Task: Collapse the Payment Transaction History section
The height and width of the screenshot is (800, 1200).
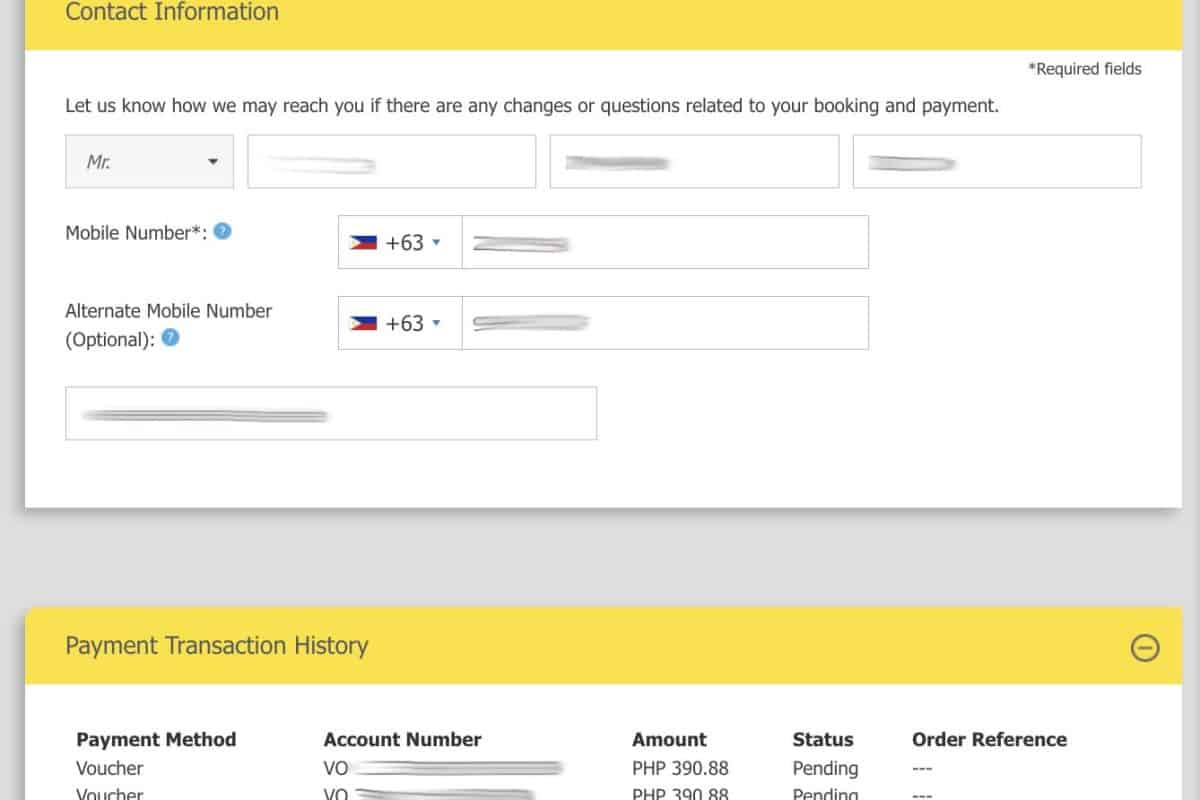Action: [x=1144, y=648]
